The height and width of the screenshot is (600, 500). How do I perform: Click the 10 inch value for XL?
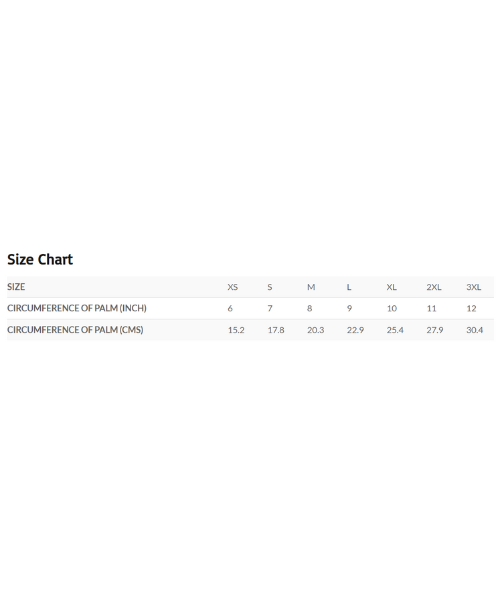392,308
